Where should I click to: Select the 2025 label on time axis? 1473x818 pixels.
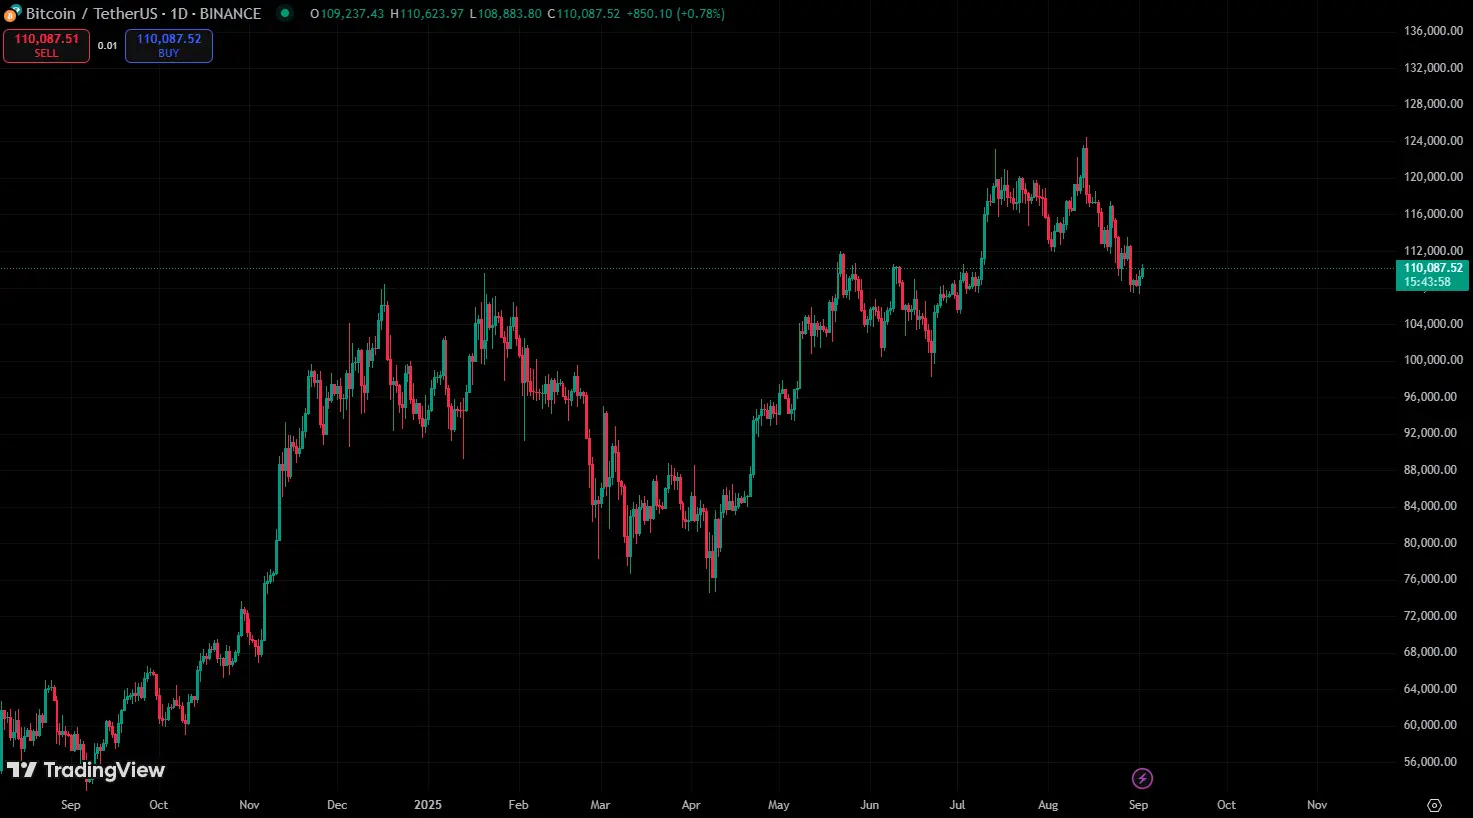click(428, 805)
